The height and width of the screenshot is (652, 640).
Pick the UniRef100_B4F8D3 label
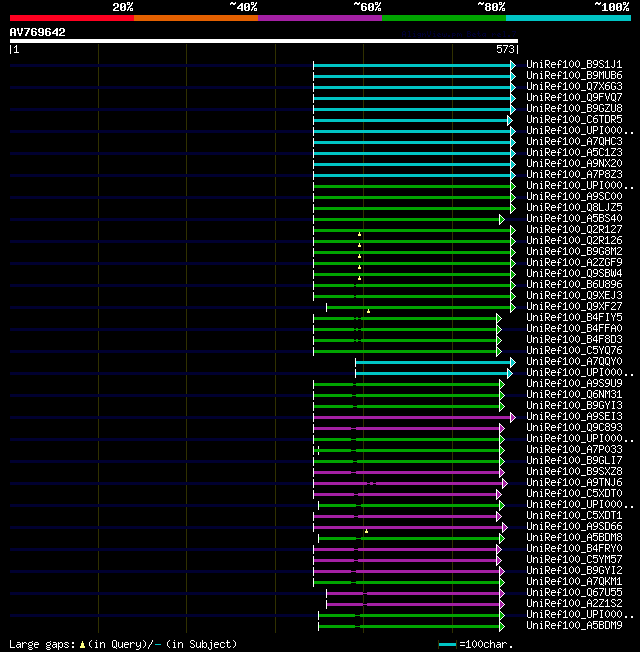tap(574, 339)
